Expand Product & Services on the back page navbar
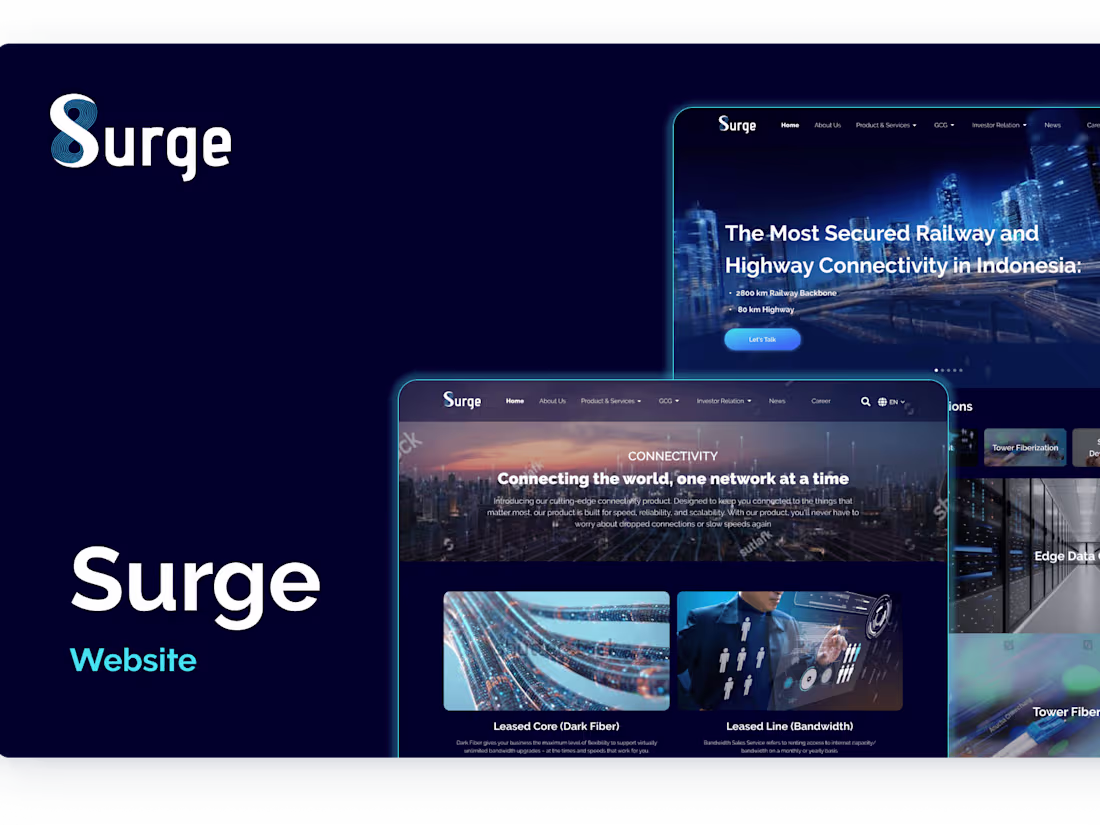 tap(886, 125)
